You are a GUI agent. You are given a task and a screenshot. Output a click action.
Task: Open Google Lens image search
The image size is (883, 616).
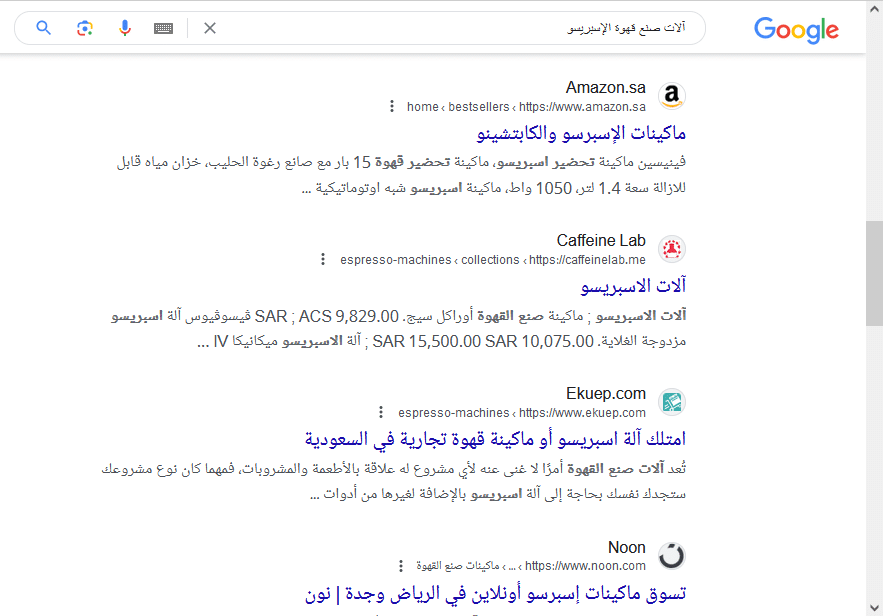(84, 28)
